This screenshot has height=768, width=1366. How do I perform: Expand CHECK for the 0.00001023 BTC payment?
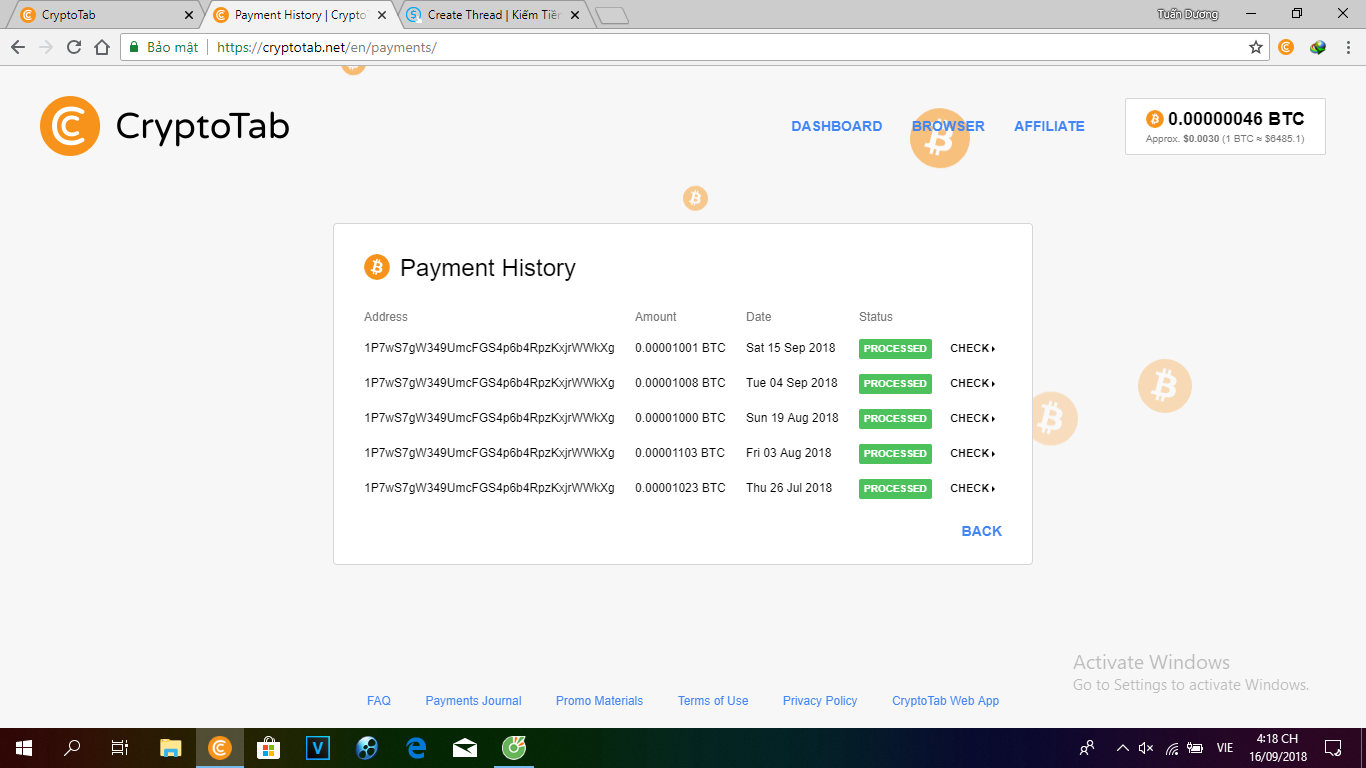click(x=972, y=489)
